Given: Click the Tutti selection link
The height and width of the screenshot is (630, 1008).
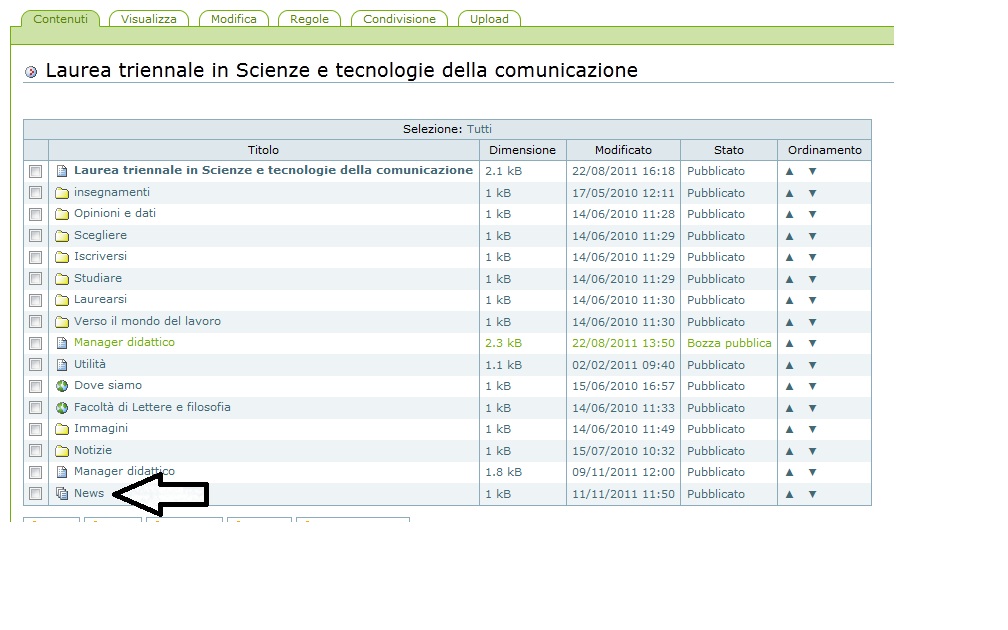Looking at the screenshot, I should 479,129.
